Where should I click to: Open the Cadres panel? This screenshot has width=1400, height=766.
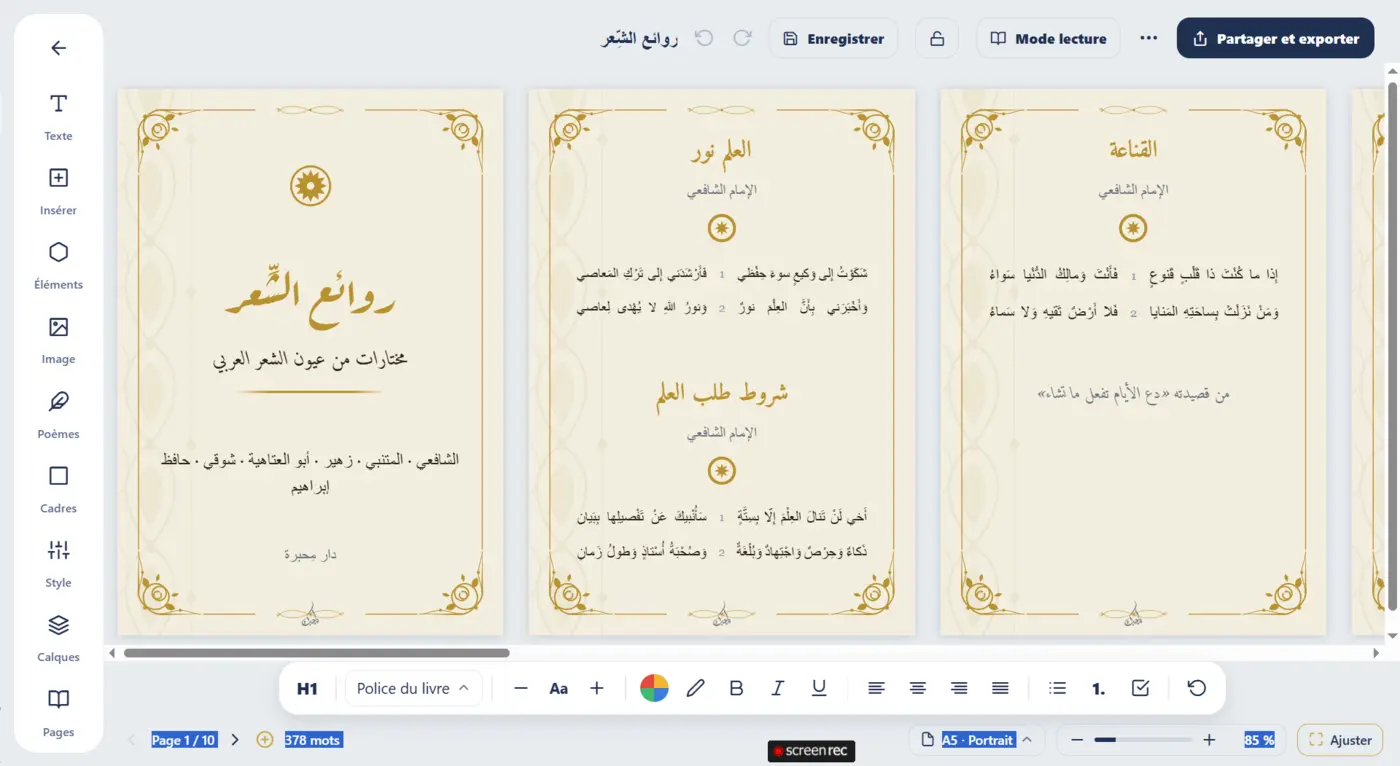click(x=58, y=488)
